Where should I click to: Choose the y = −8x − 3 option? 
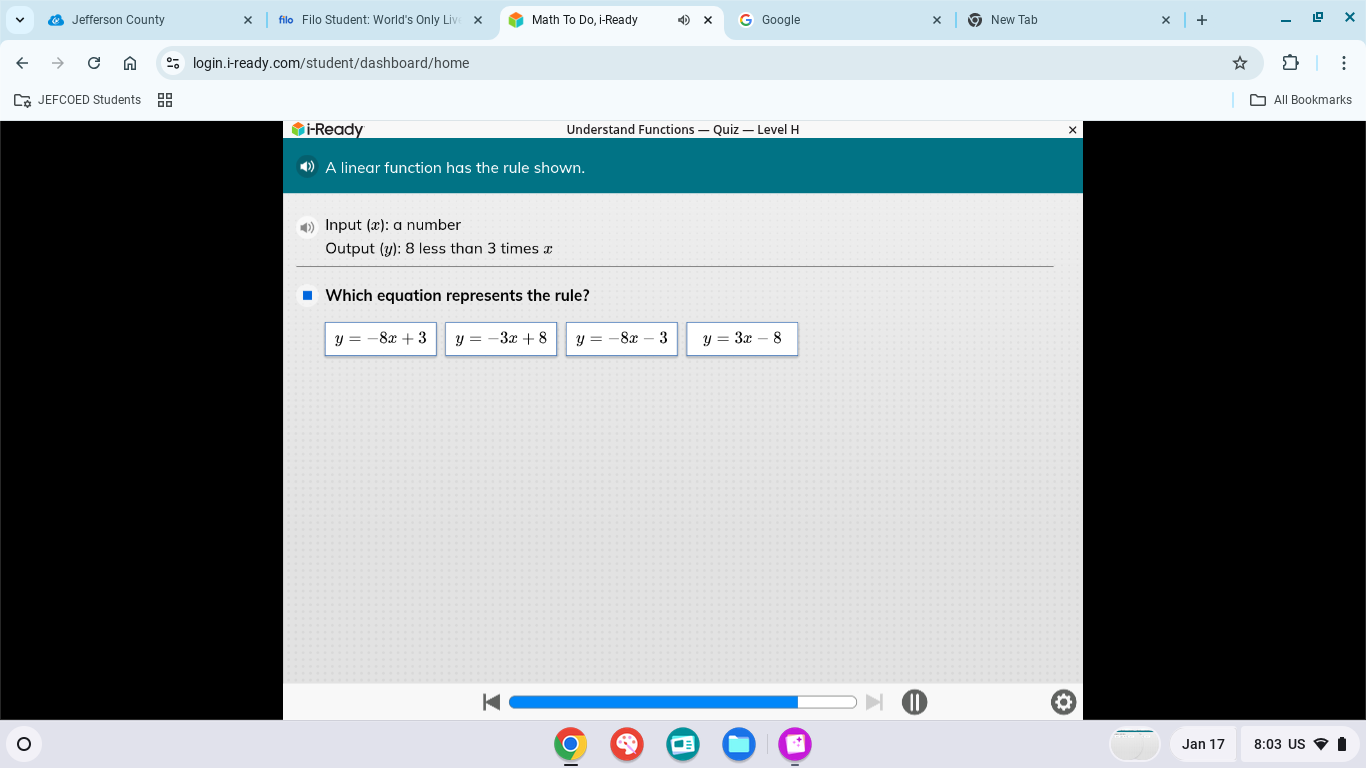(x=621, y=338)
